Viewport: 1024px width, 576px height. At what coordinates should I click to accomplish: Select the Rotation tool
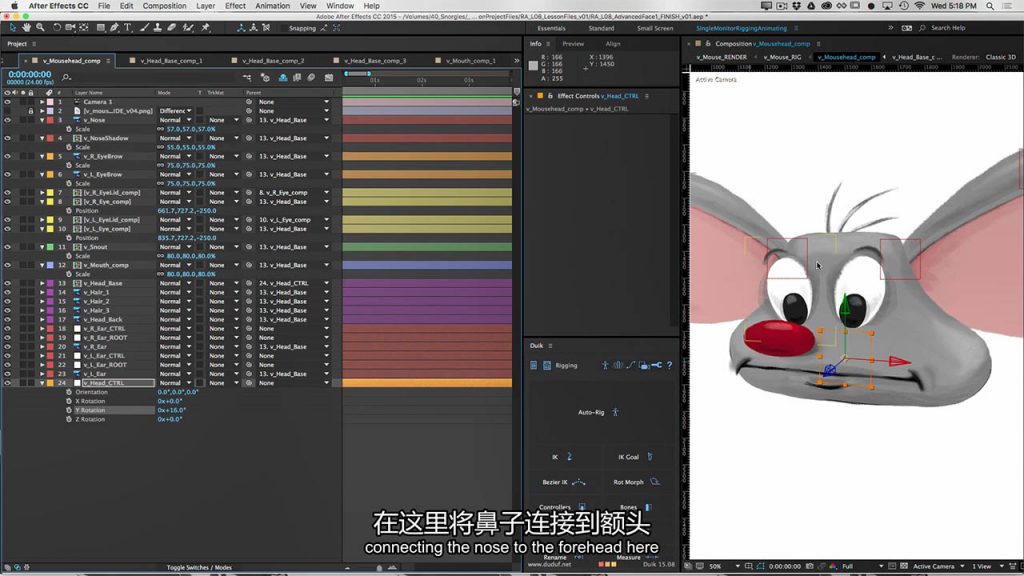(x=57, y=27)
